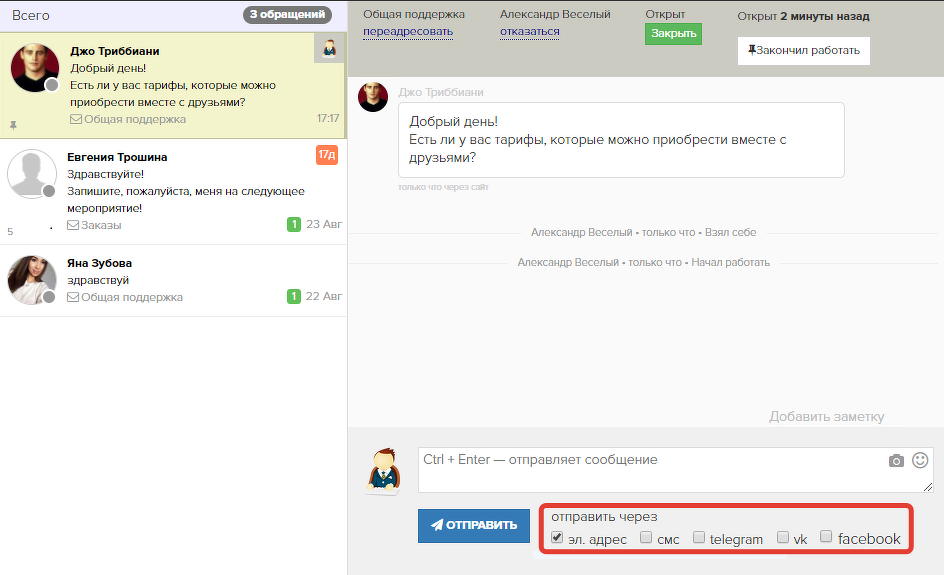944x575 pixels.
Task: Enable sending via смс checkbox
Action: coord(646,537)
